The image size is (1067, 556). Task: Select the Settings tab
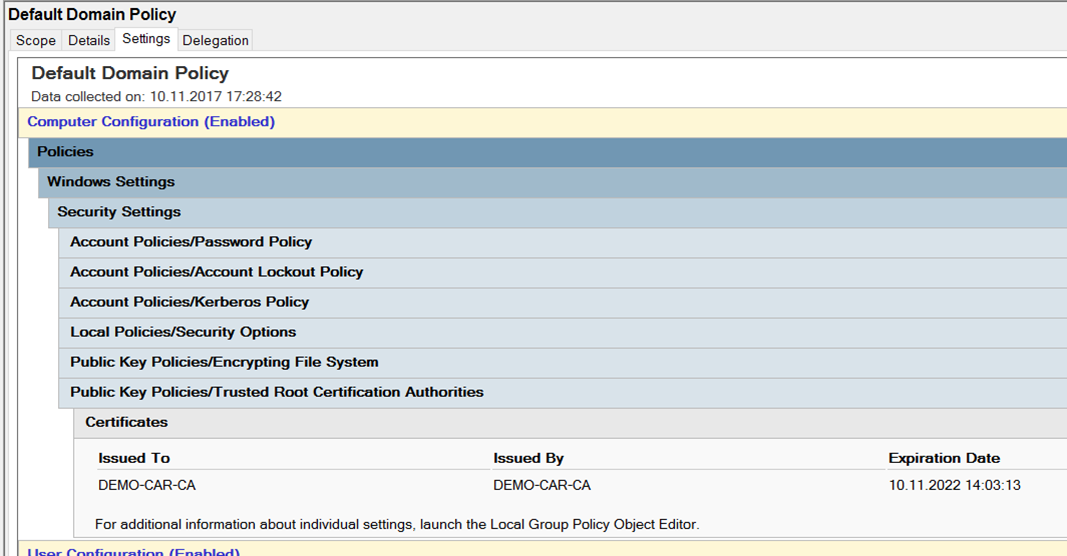point(146,39)
